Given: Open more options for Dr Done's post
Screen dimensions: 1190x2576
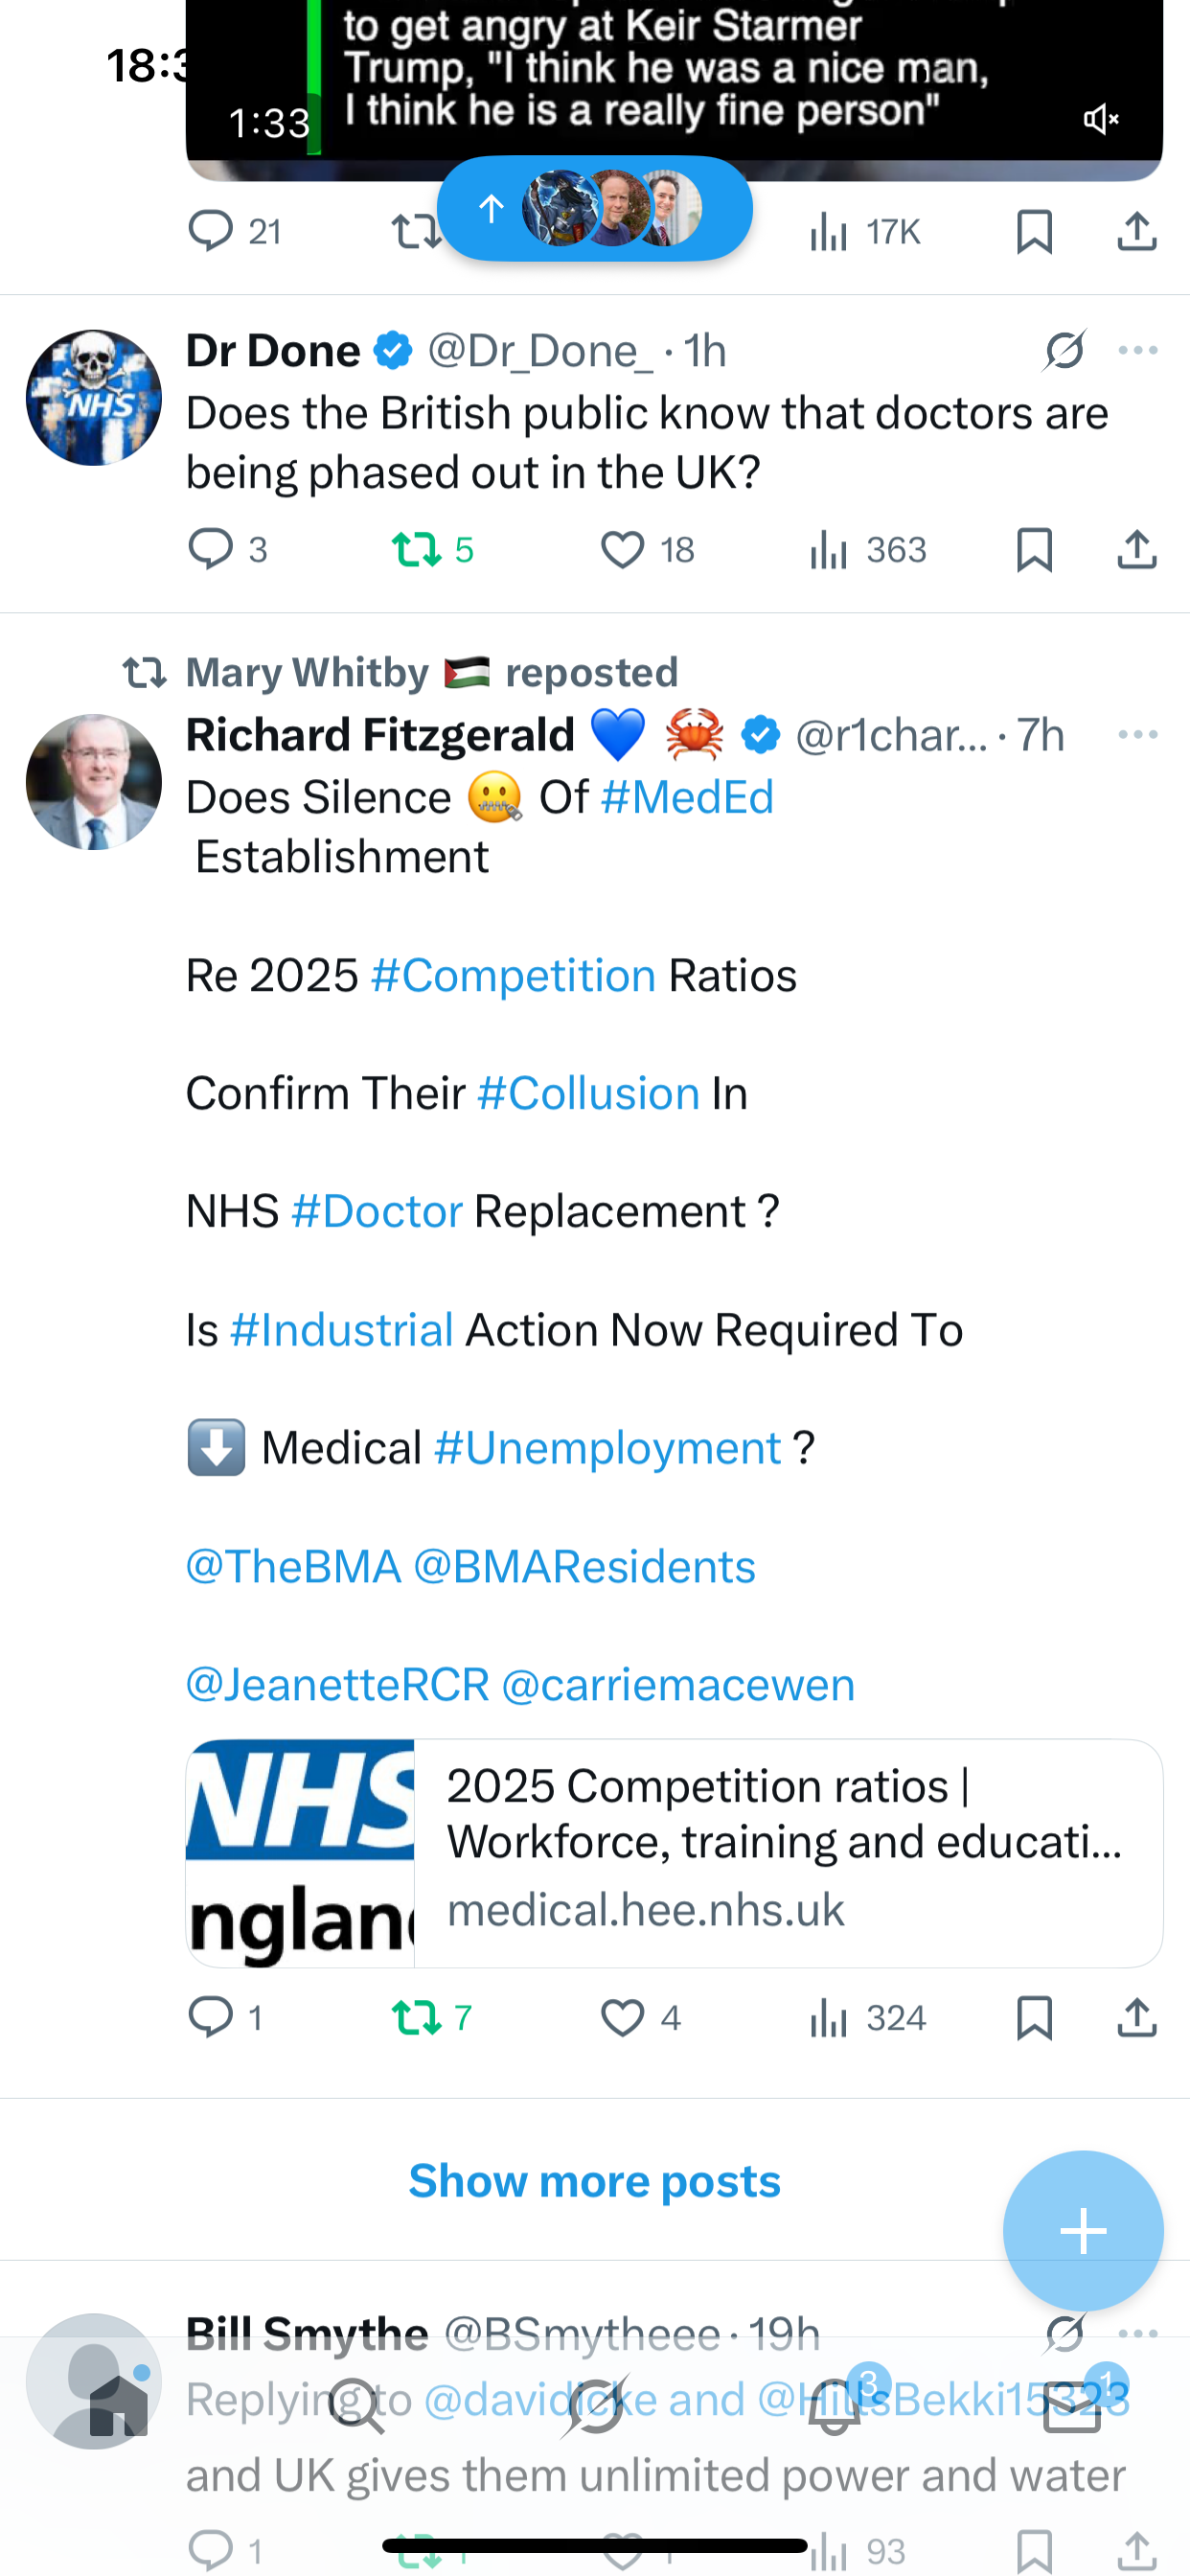Looking at the screenshot, I should (x=1138, y=350).
